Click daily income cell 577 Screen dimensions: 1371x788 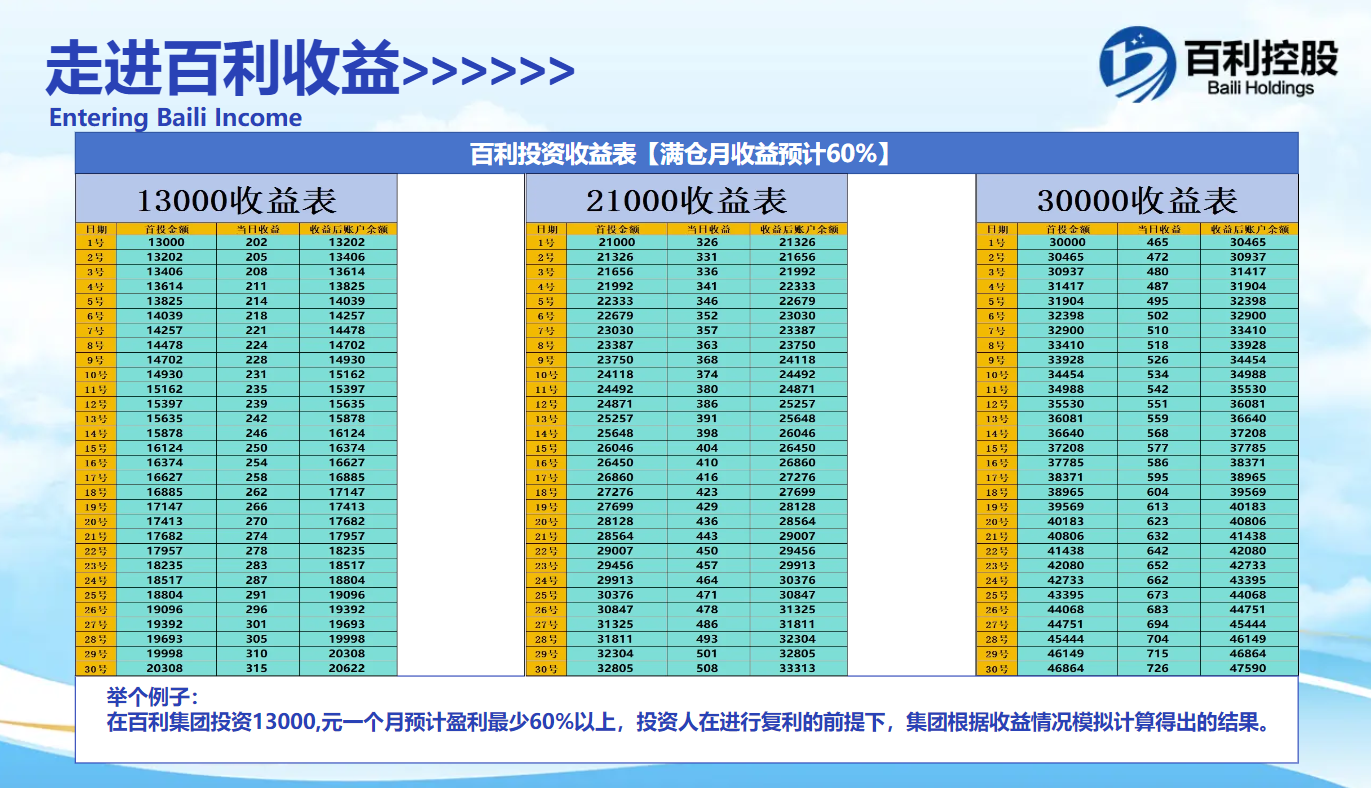pos(1158,448)
